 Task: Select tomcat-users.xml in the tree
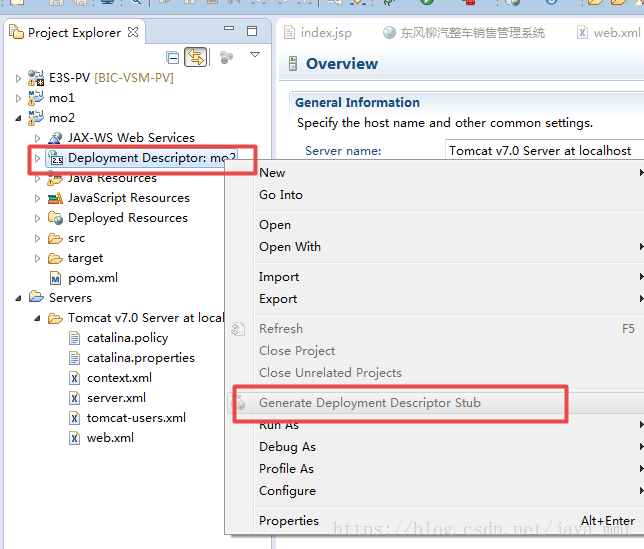tap(136, 418)
